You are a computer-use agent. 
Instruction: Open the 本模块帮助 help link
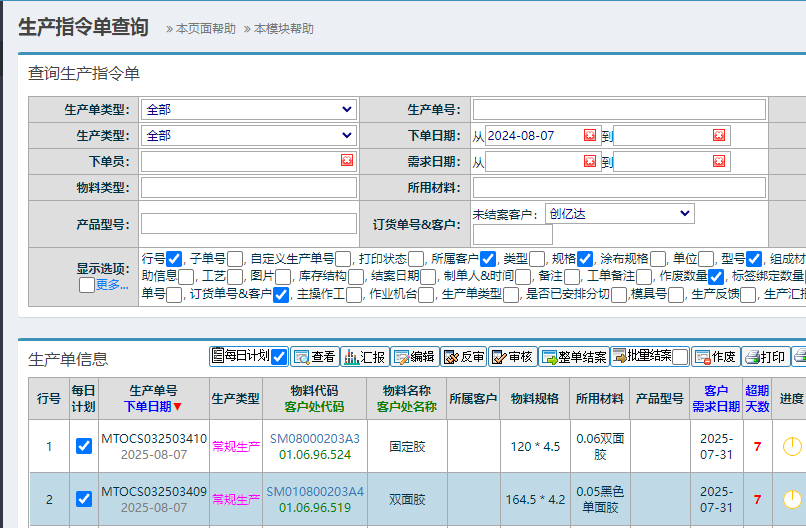pyautogui.click(x=282, y=29)
